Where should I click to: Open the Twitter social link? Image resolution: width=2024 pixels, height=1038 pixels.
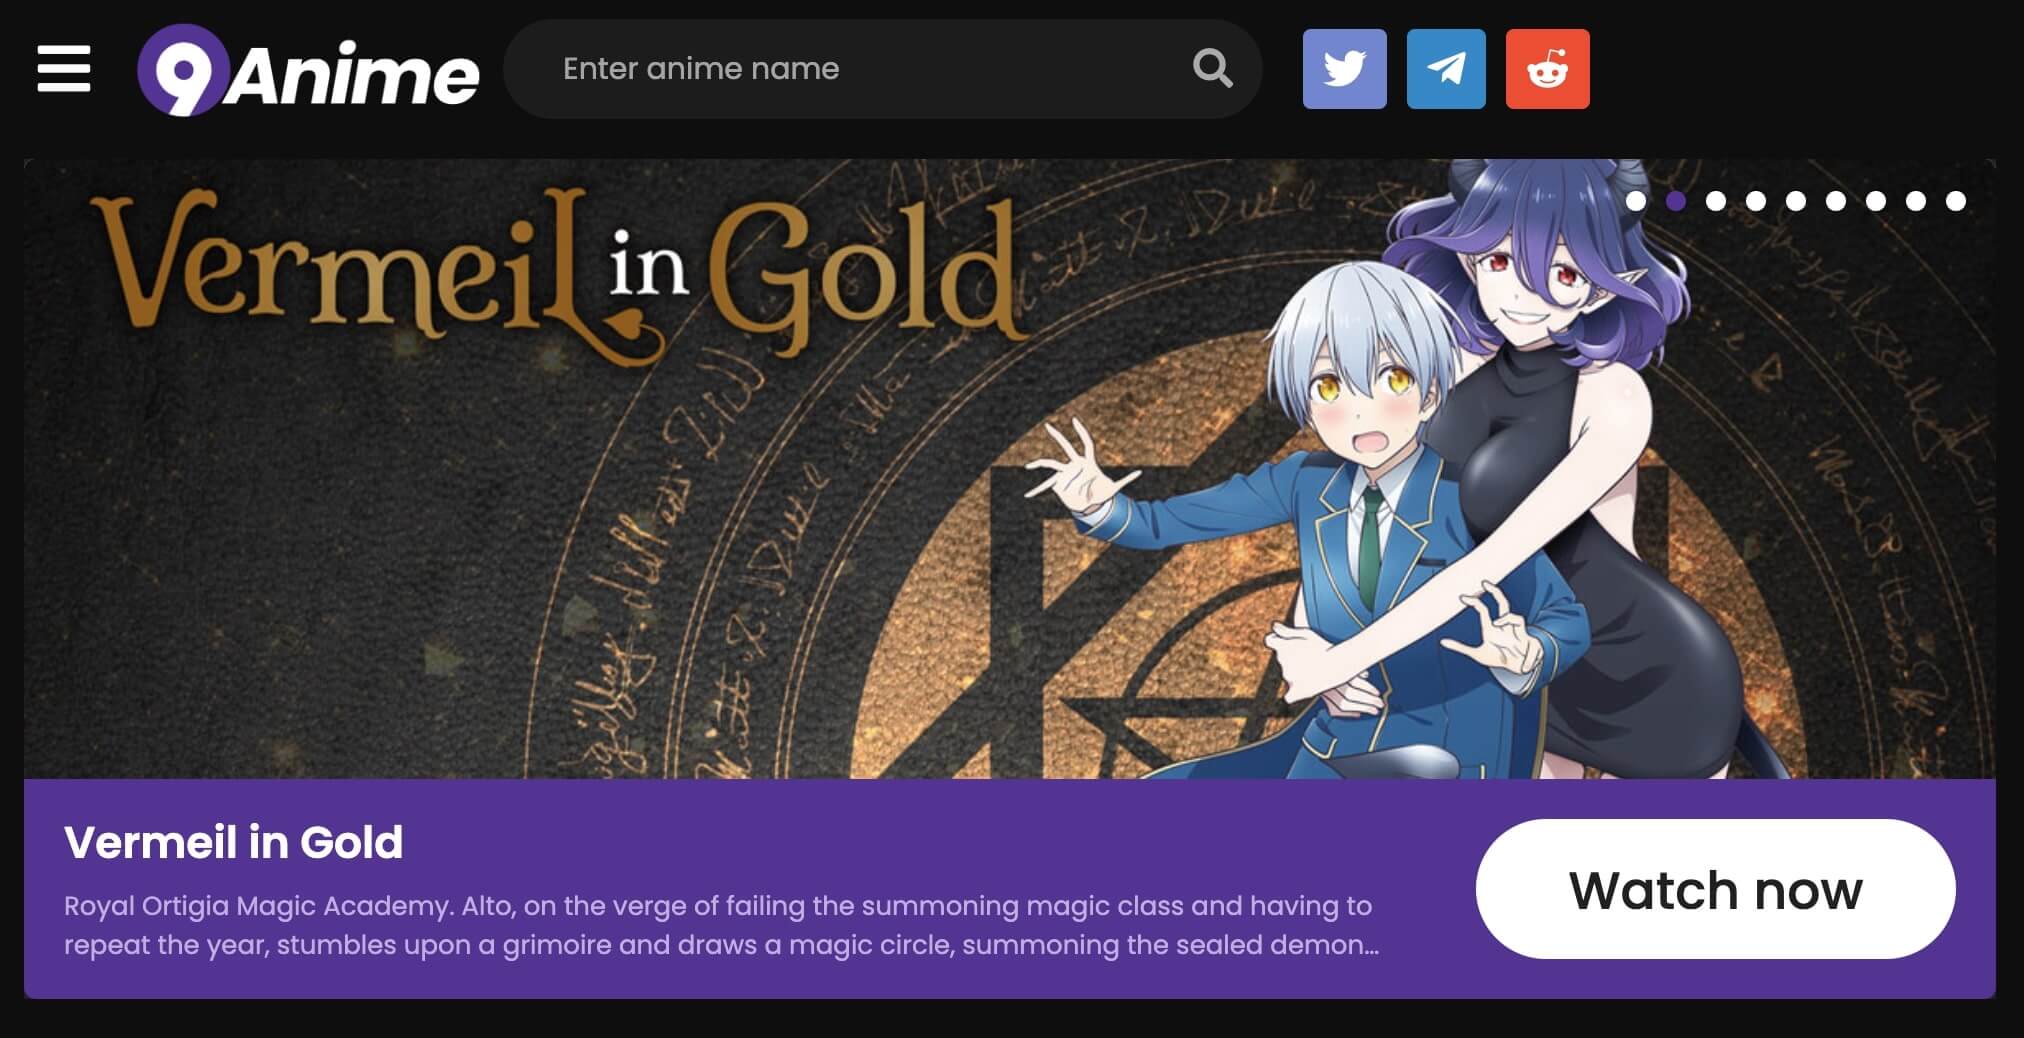pos(1344,68)
